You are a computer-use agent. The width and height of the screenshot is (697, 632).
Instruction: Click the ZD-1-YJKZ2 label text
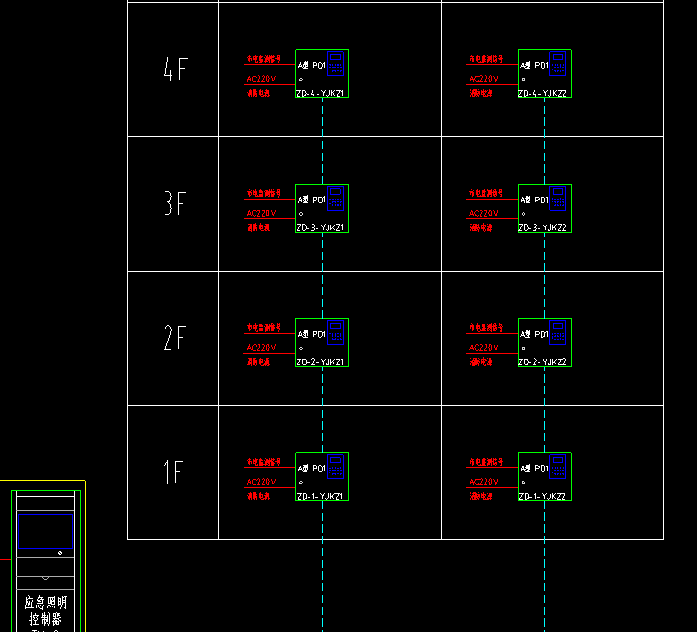point(543,496)
